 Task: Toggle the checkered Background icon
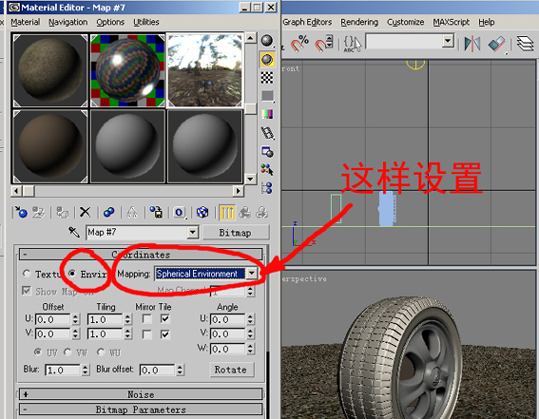[x=267, y=78]
